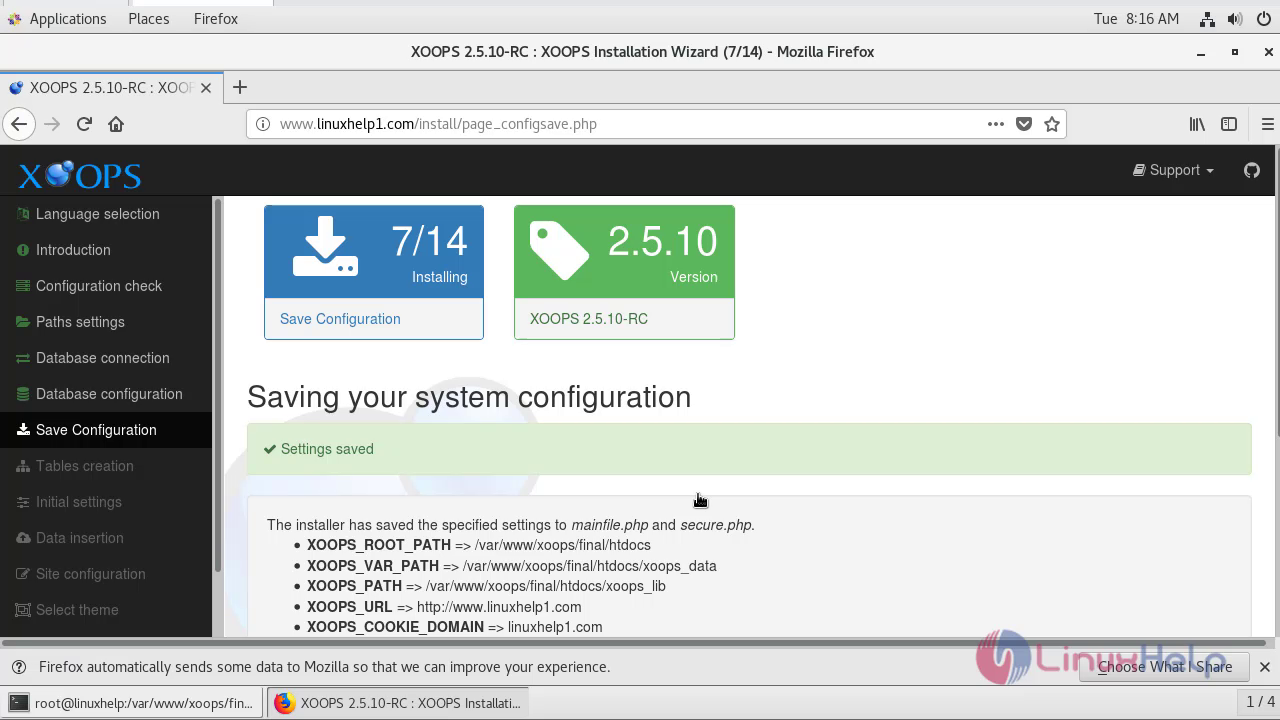Go to Database configuration step
Image resolution: width=1280 pixels, height=720 pixels.
pyautogui.click(x=109, y=394)
